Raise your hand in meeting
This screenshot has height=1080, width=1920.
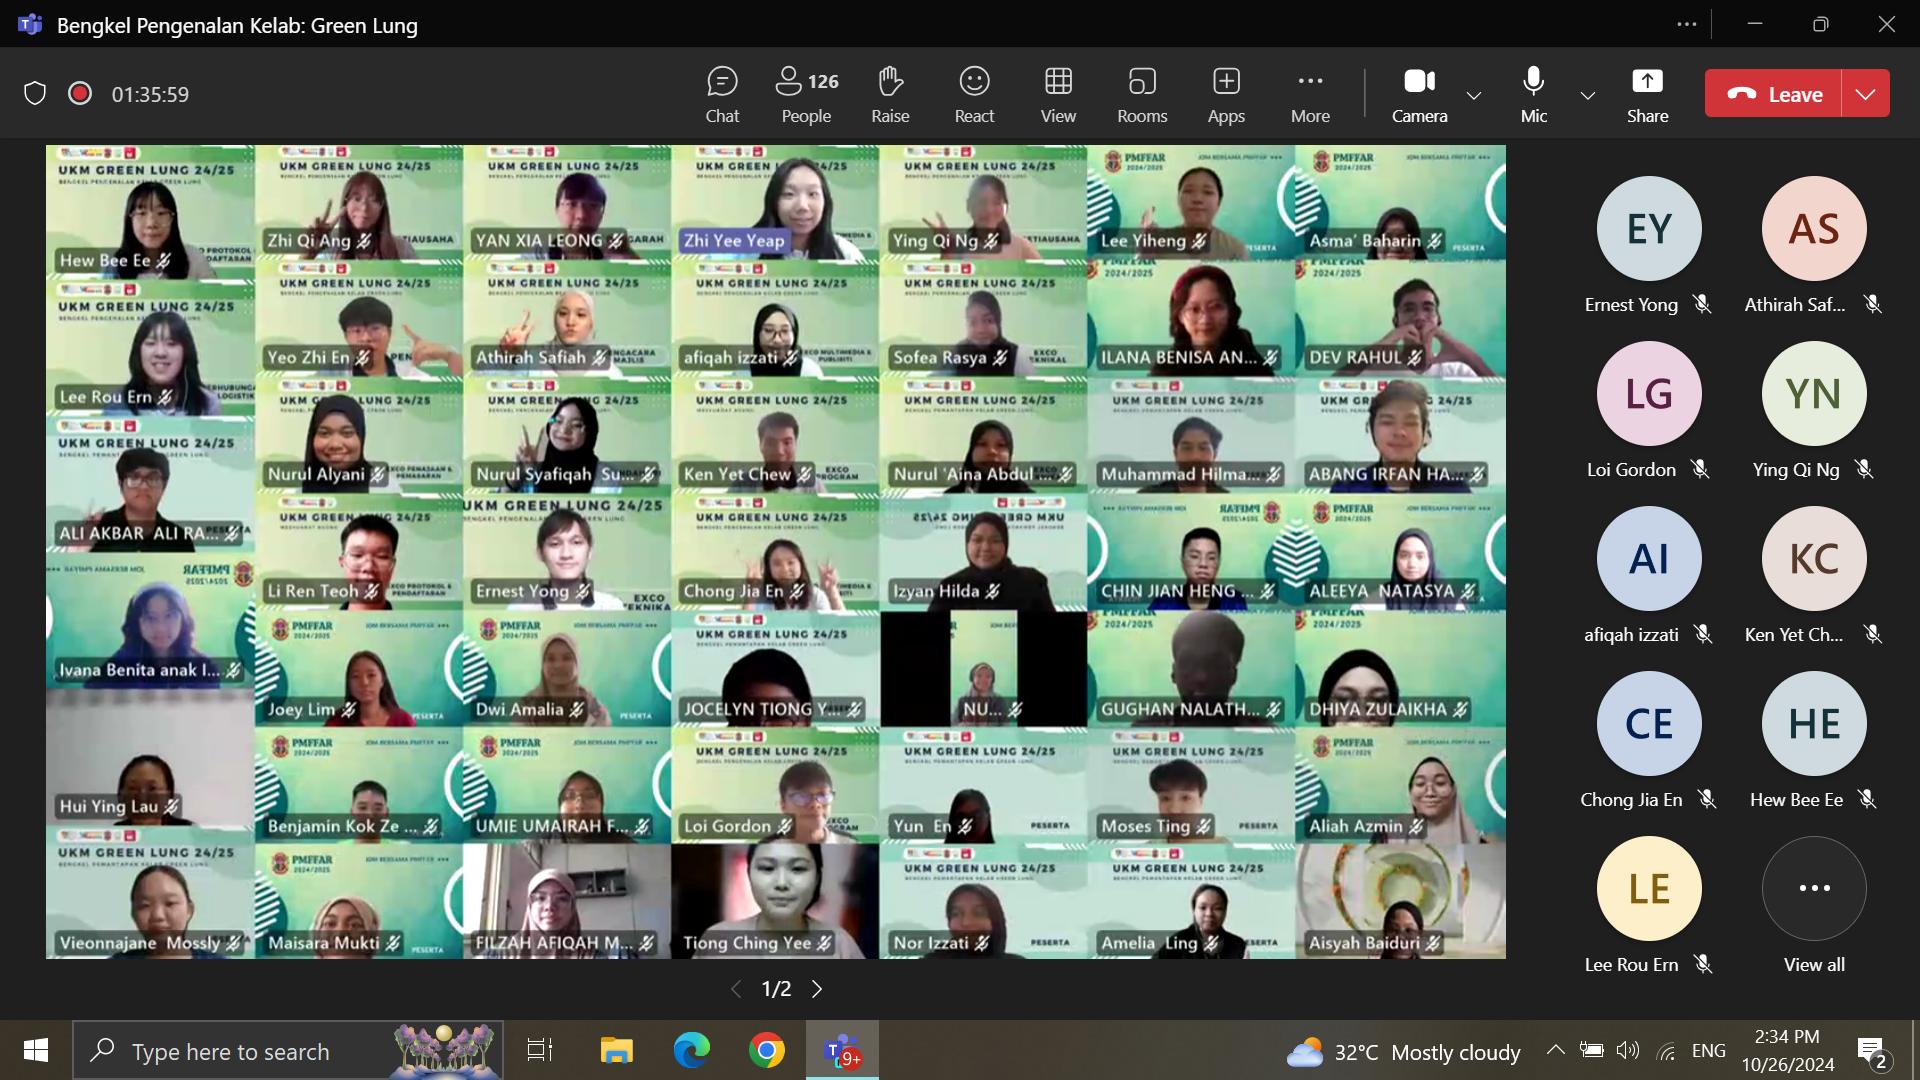coord(889,94)
